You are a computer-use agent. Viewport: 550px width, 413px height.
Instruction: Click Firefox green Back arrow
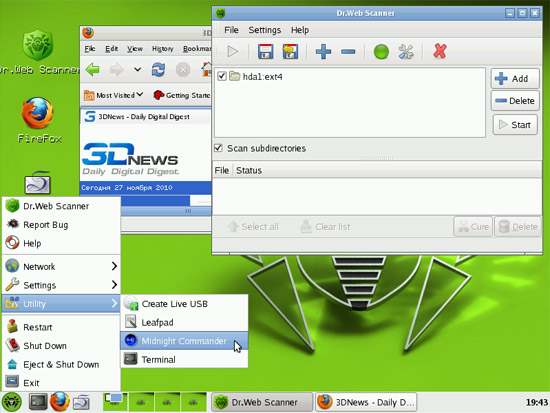point(93,69)
